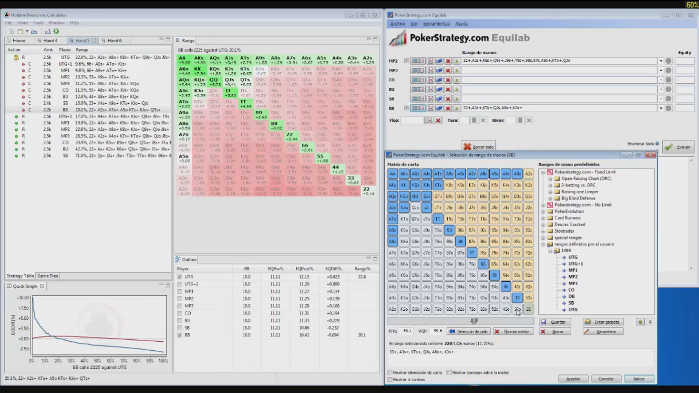This screenshot has width=699, height=393.
Task: Open the Tools menu in HRC
Action: tap(39, 23)
